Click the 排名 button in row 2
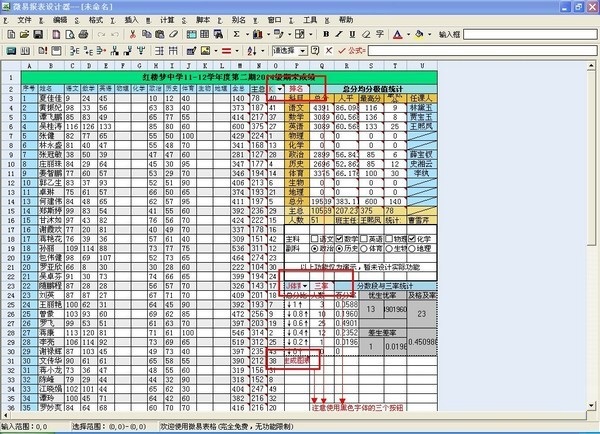Image resolution: width=600 pixels, height=434 pixels. pos(296,89)
